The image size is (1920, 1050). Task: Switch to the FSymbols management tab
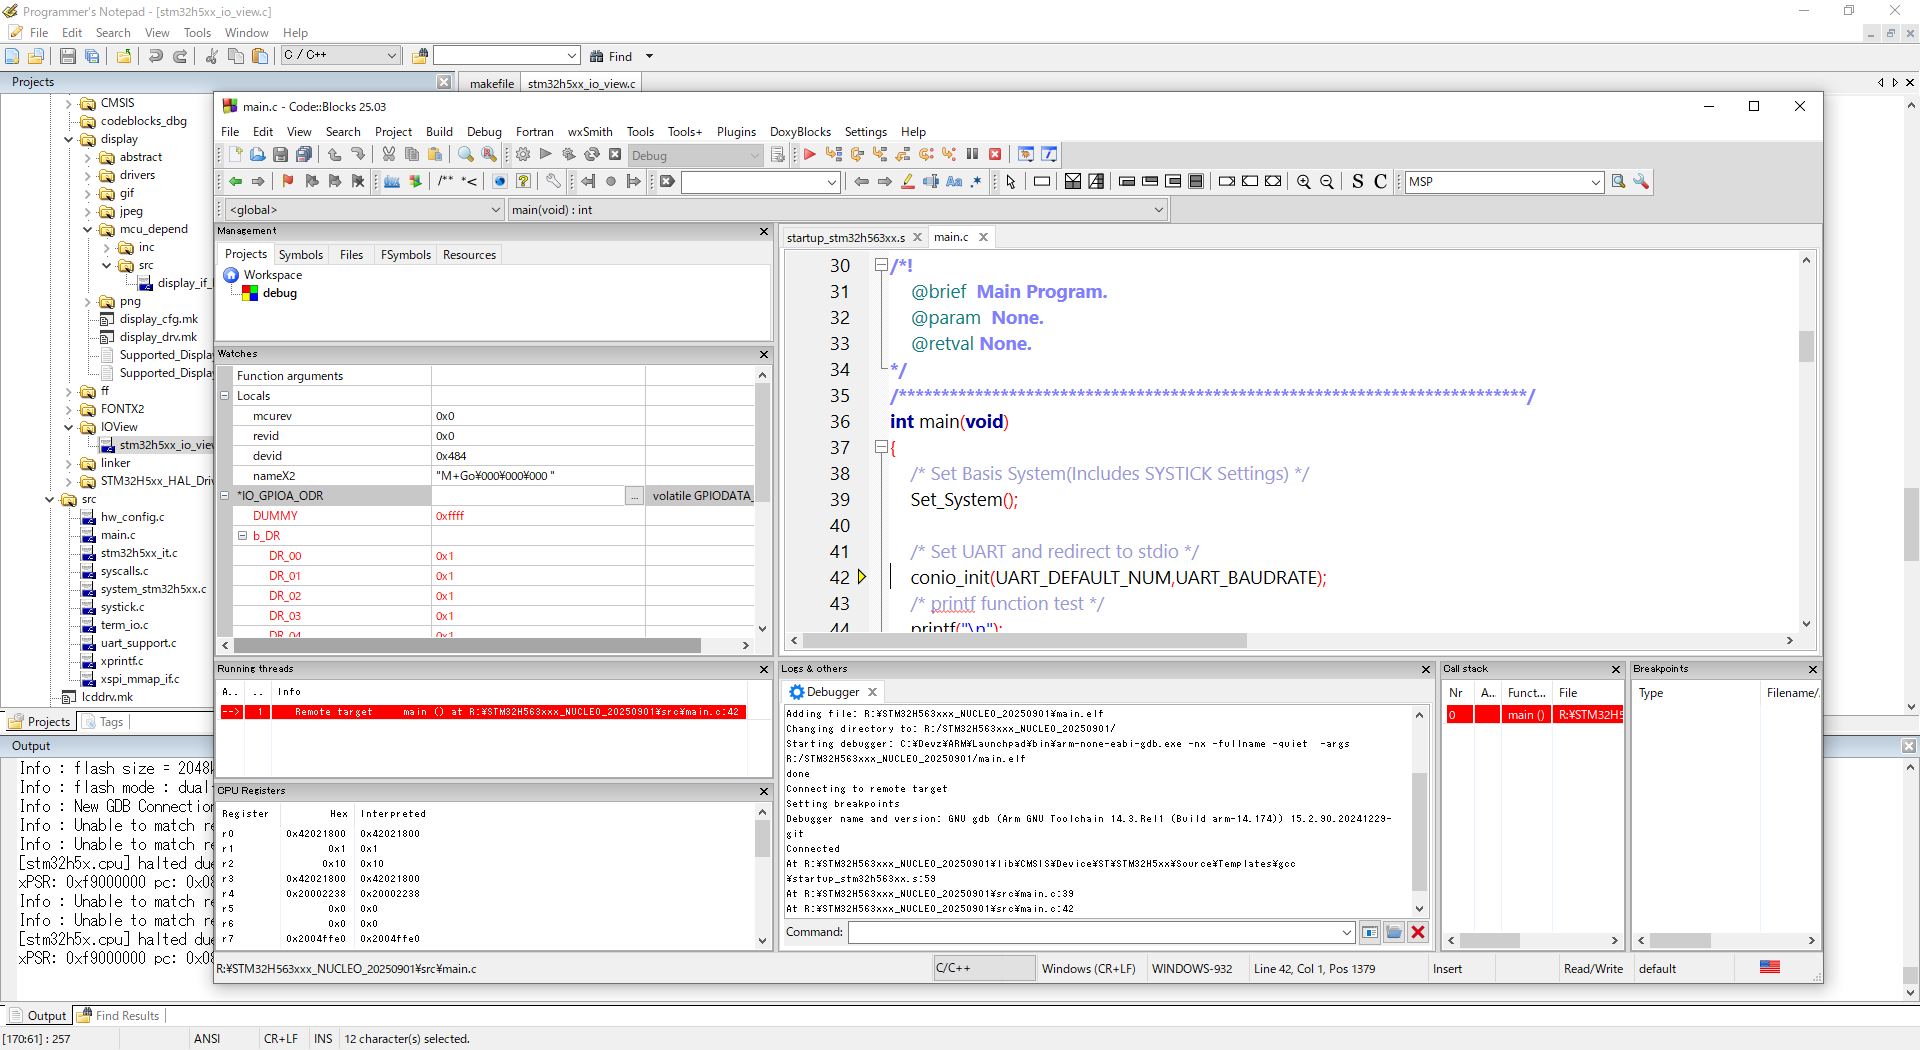405,255
